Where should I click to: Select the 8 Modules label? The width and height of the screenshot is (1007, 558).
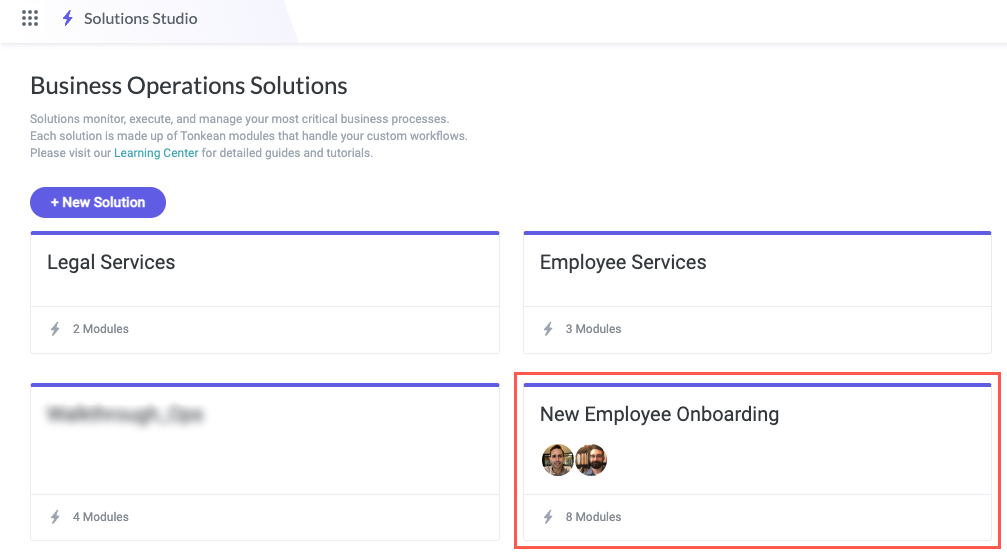(x=593, y=517)
